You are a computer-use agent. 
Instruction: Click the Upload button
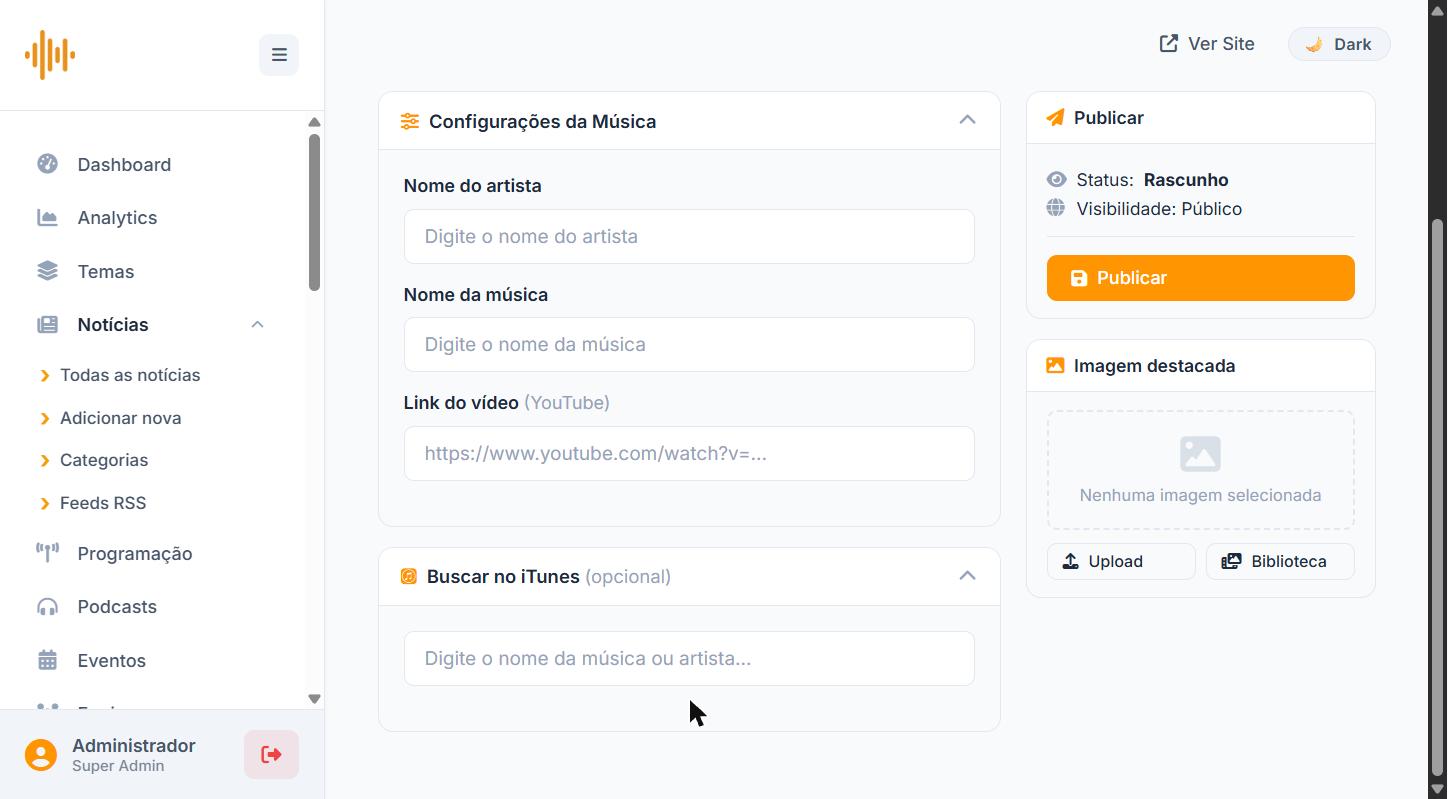click(x=1121, y=561)
